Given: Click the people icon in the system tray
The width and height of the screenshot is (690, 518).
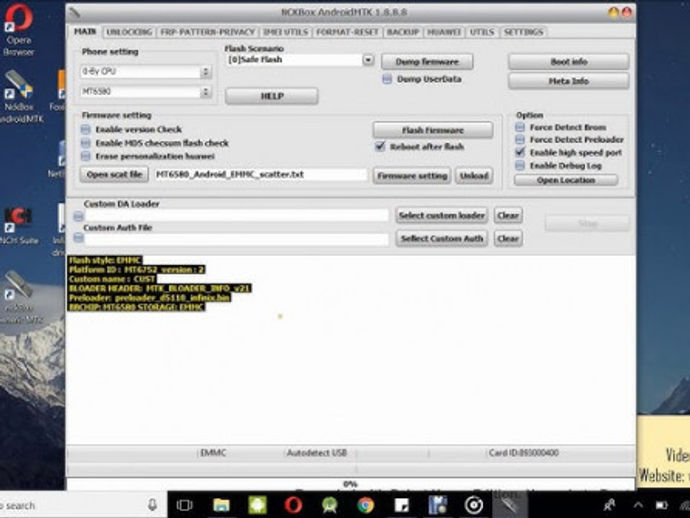Looking at the screenshot, I should [x=609, y=505].
